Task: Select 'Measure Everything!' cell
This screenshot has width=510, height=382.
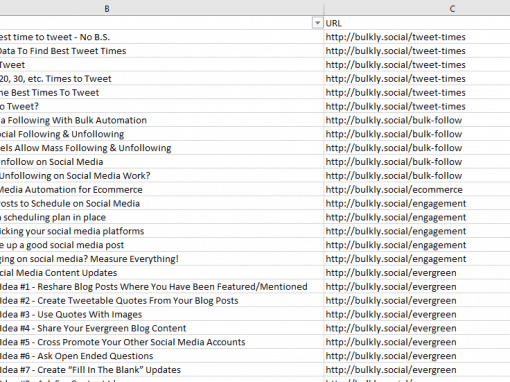Action: (x=162, y=259)
